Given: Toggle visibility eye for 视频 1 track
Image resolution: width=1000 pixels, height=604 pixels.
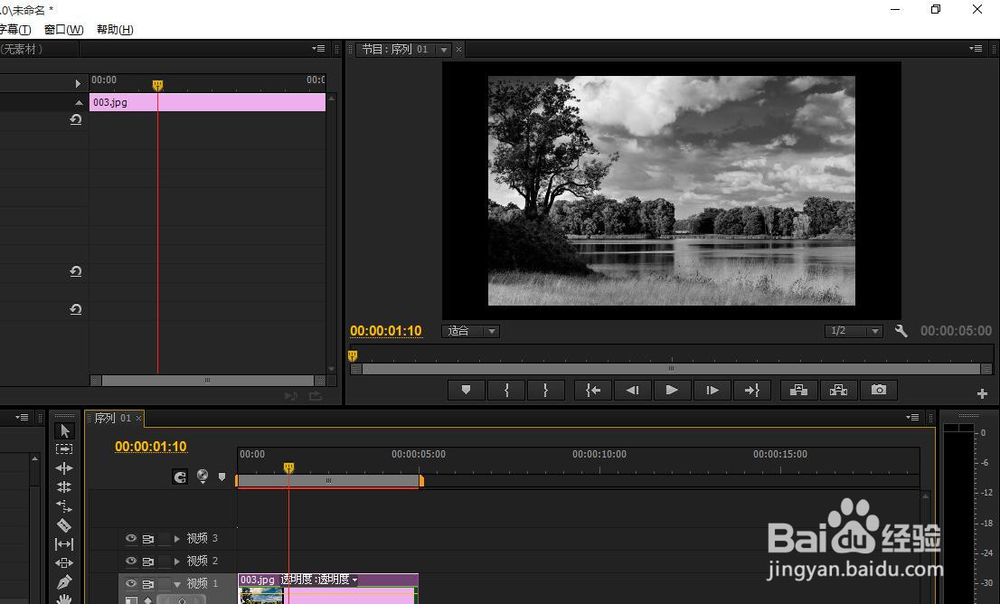Looking at the screenshot, I should click(x=131, y=583).
